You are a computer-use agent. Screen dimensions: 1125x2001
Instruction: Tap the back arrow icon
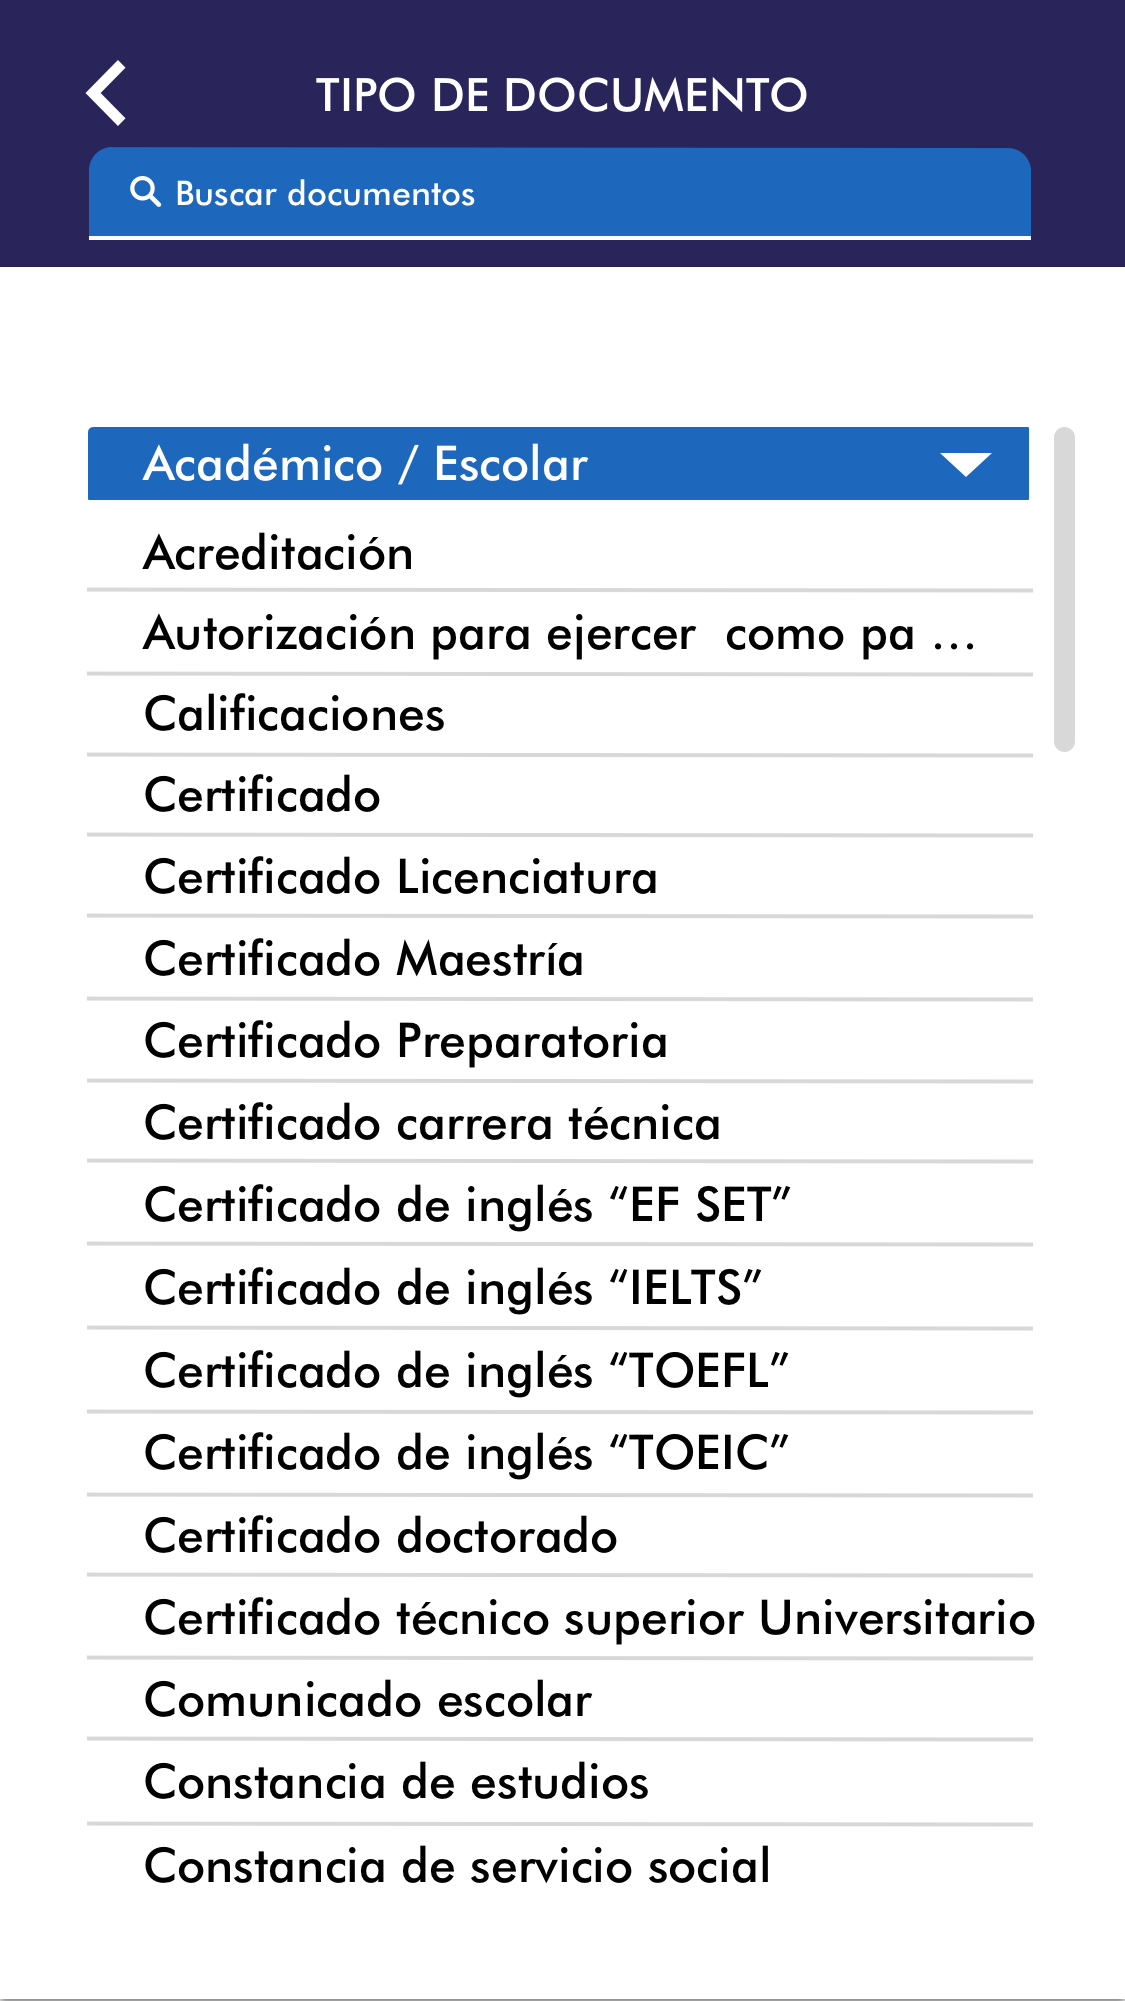point(106,94)
